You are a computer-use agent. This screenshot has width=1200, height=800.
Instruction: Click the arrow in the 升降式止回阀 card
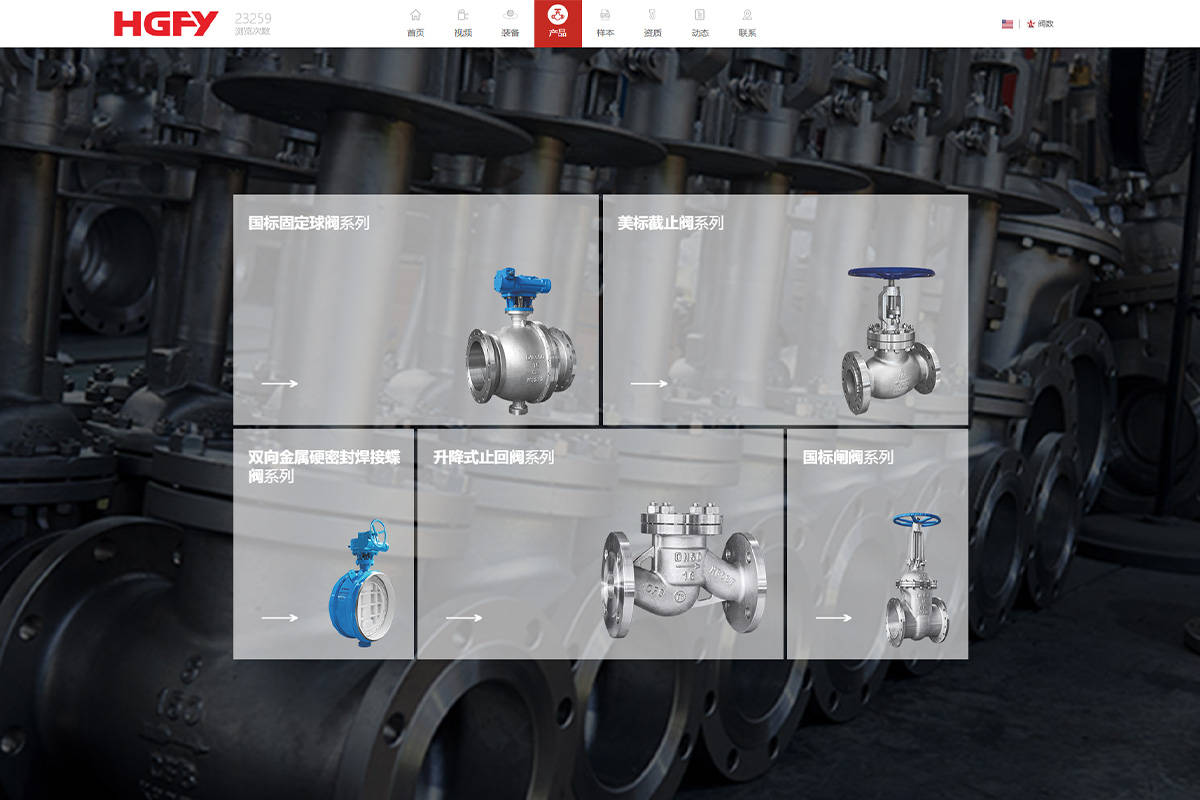tap(464, 618)
